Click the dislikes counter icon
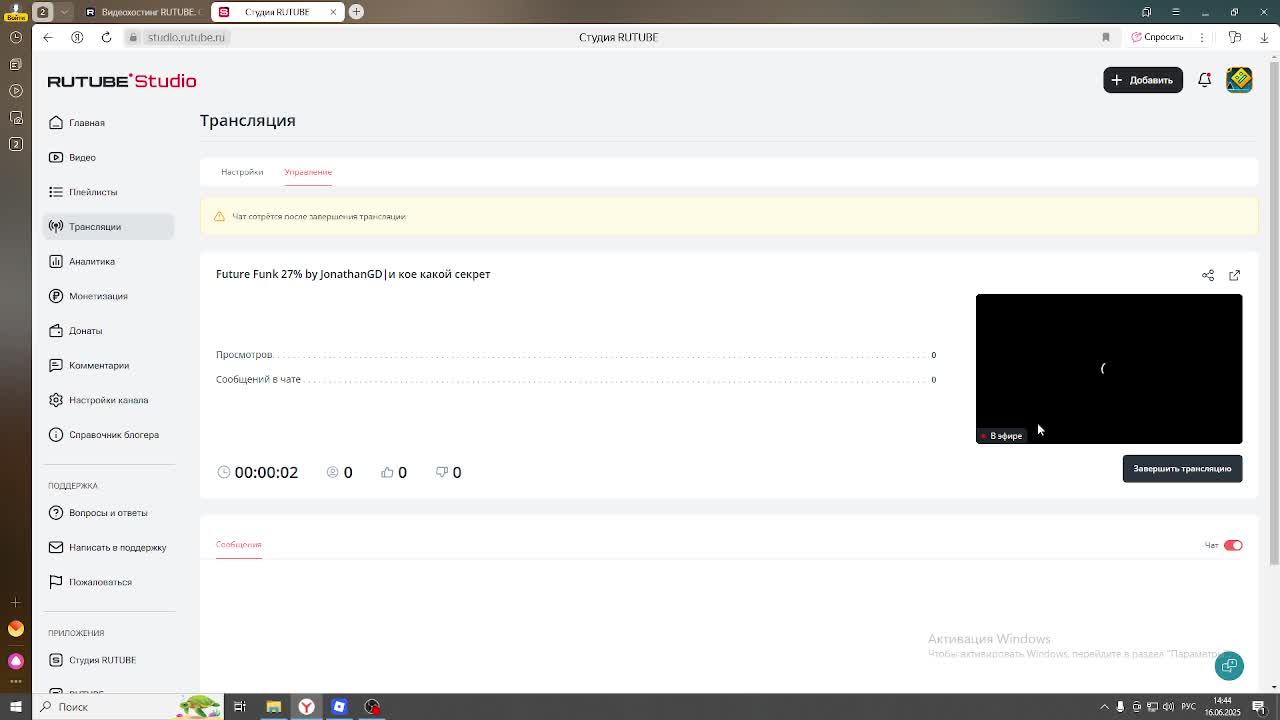The width and height of the screenshot is (1280, 720). pyautogui.click(x=441, y=472)
